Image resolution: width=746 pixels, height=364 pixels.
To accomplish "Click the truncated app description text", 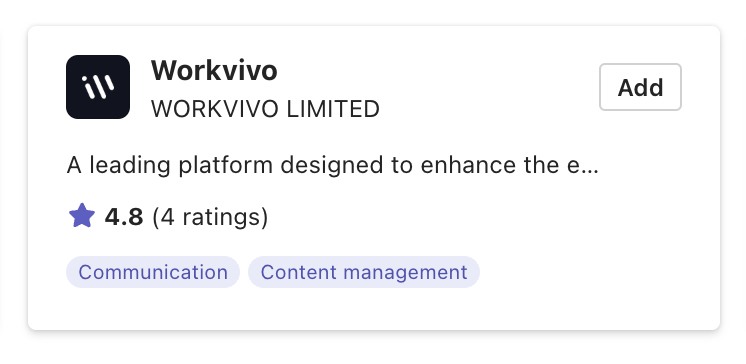I will point(333,166).
